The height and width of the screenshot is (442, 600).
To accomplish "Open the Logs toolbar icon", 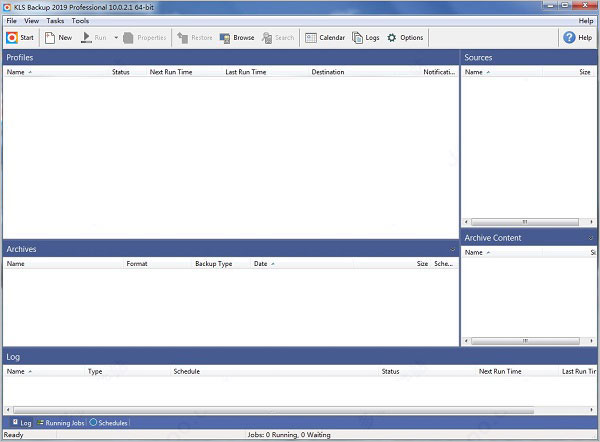I will (357, 38).
